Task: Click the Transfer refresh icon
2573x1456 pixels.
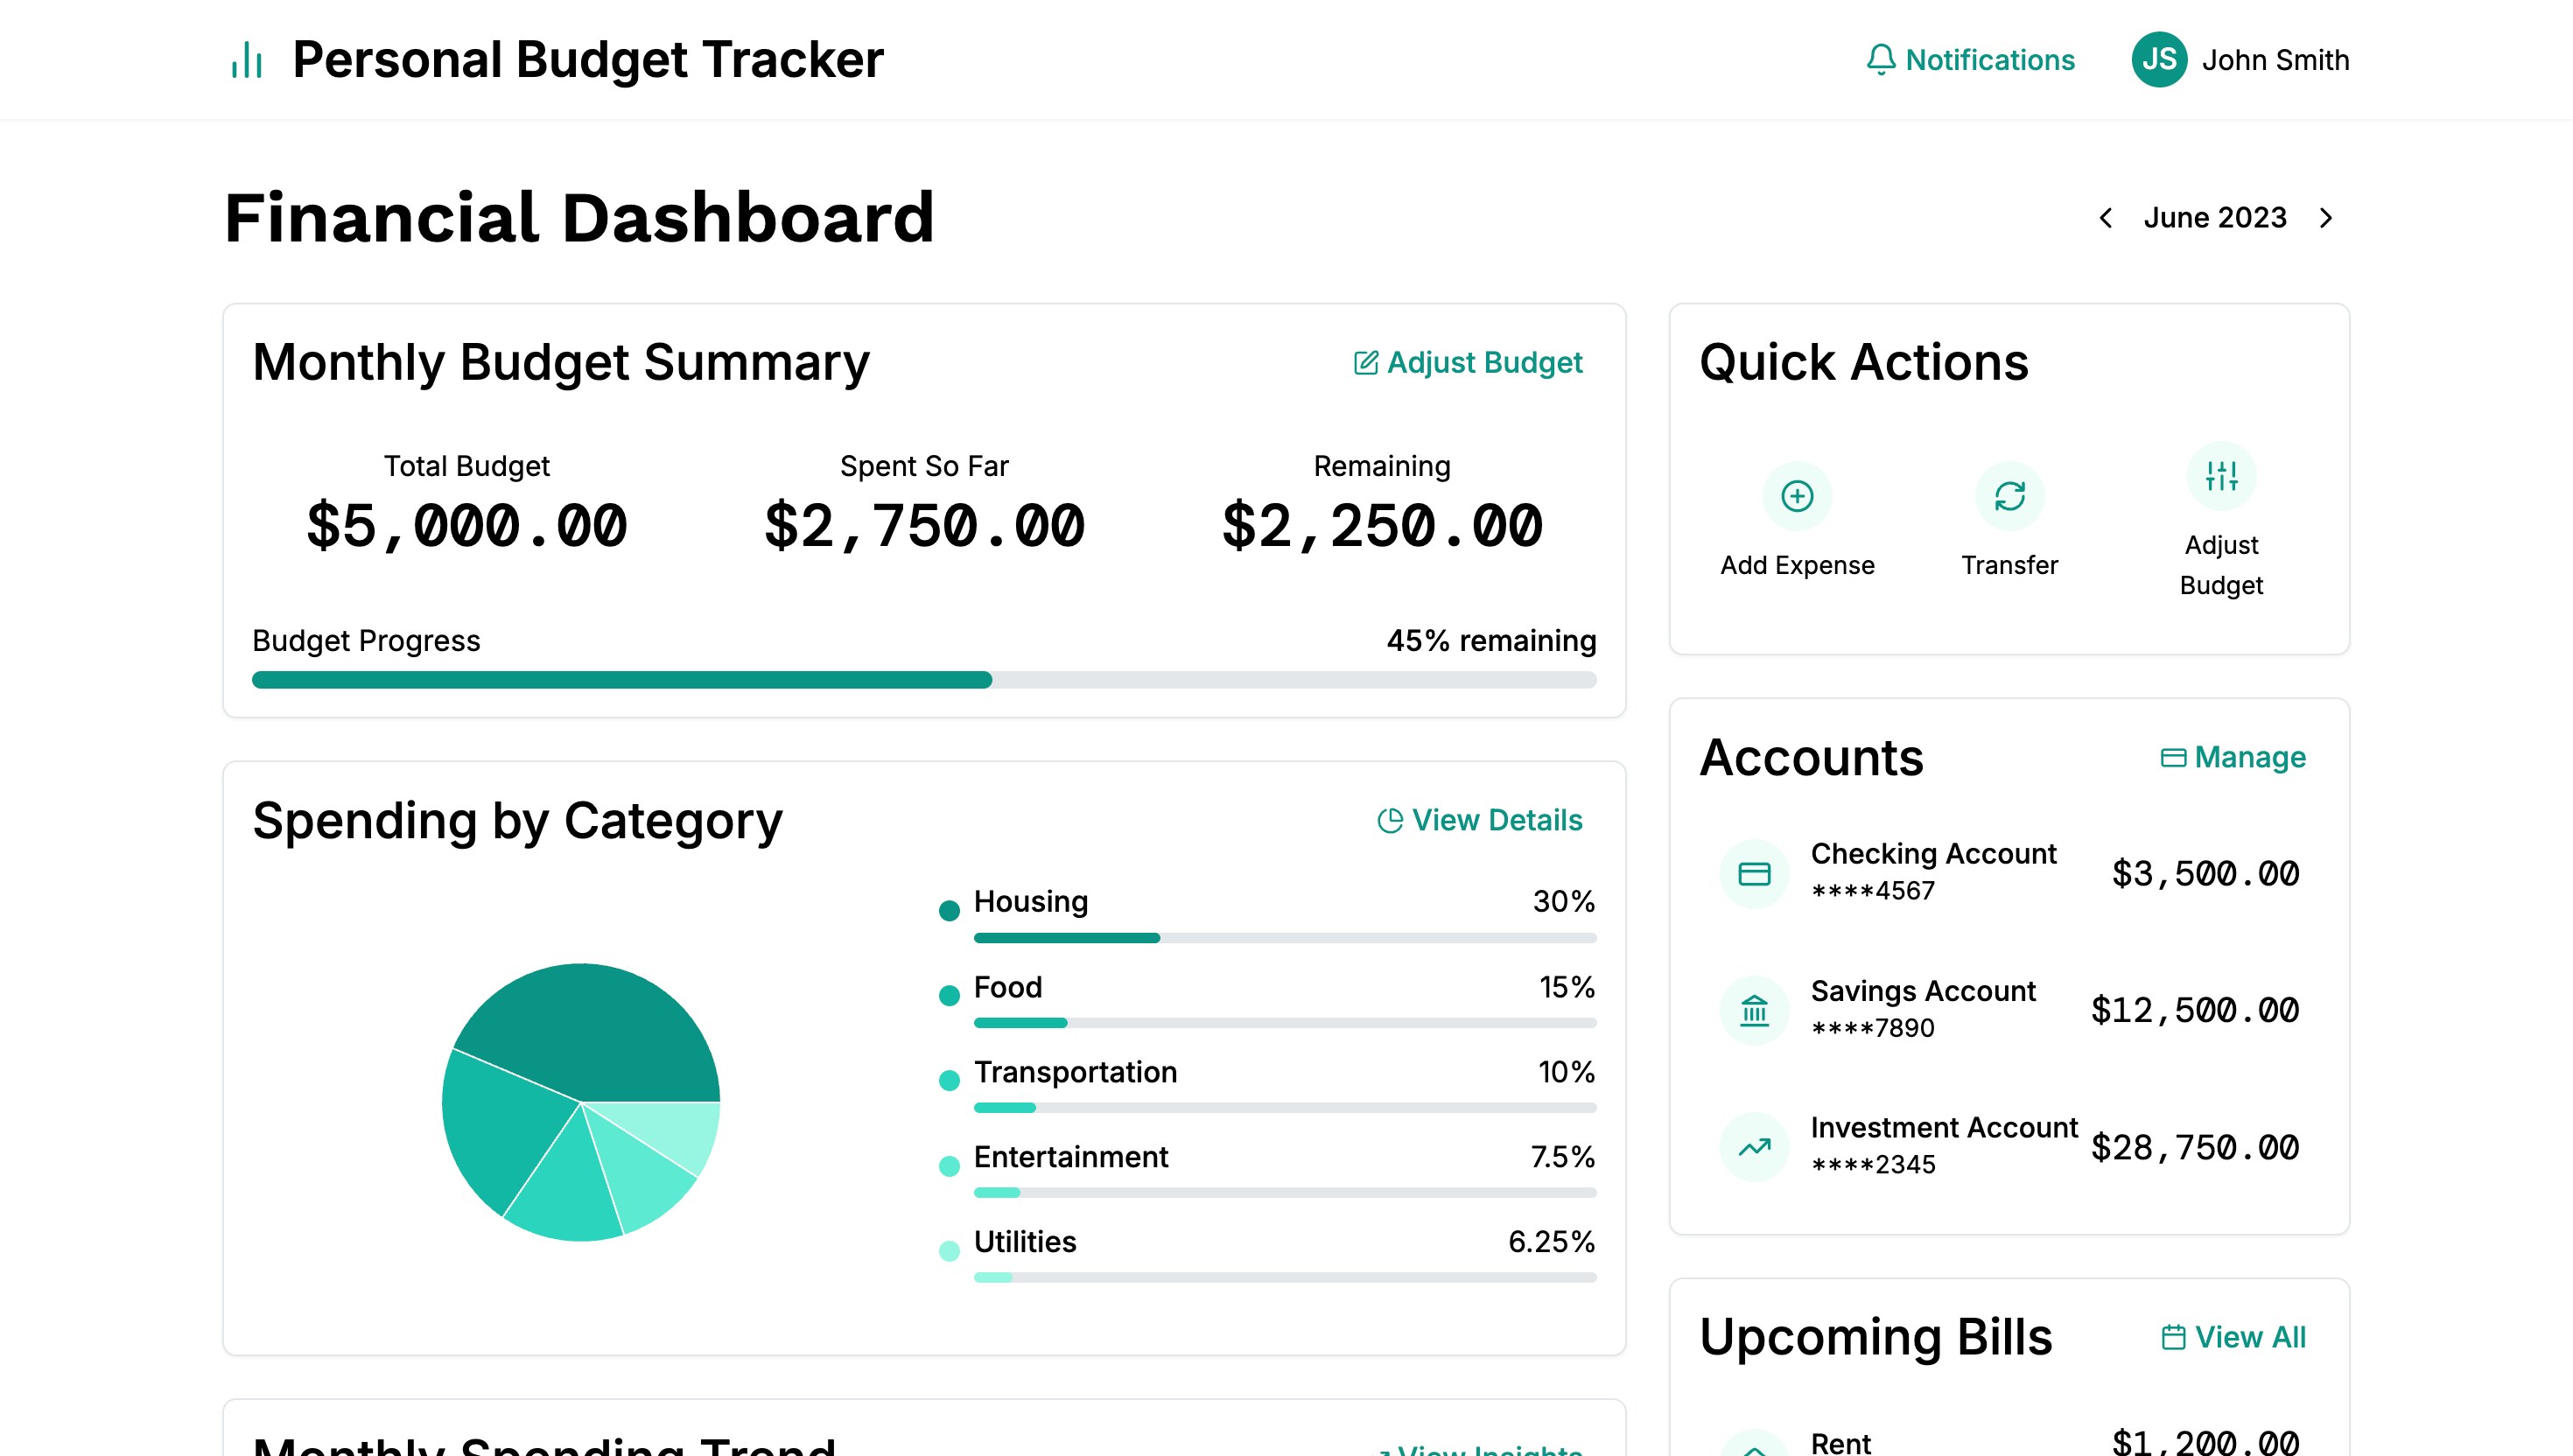Action: coord(2009,496)
